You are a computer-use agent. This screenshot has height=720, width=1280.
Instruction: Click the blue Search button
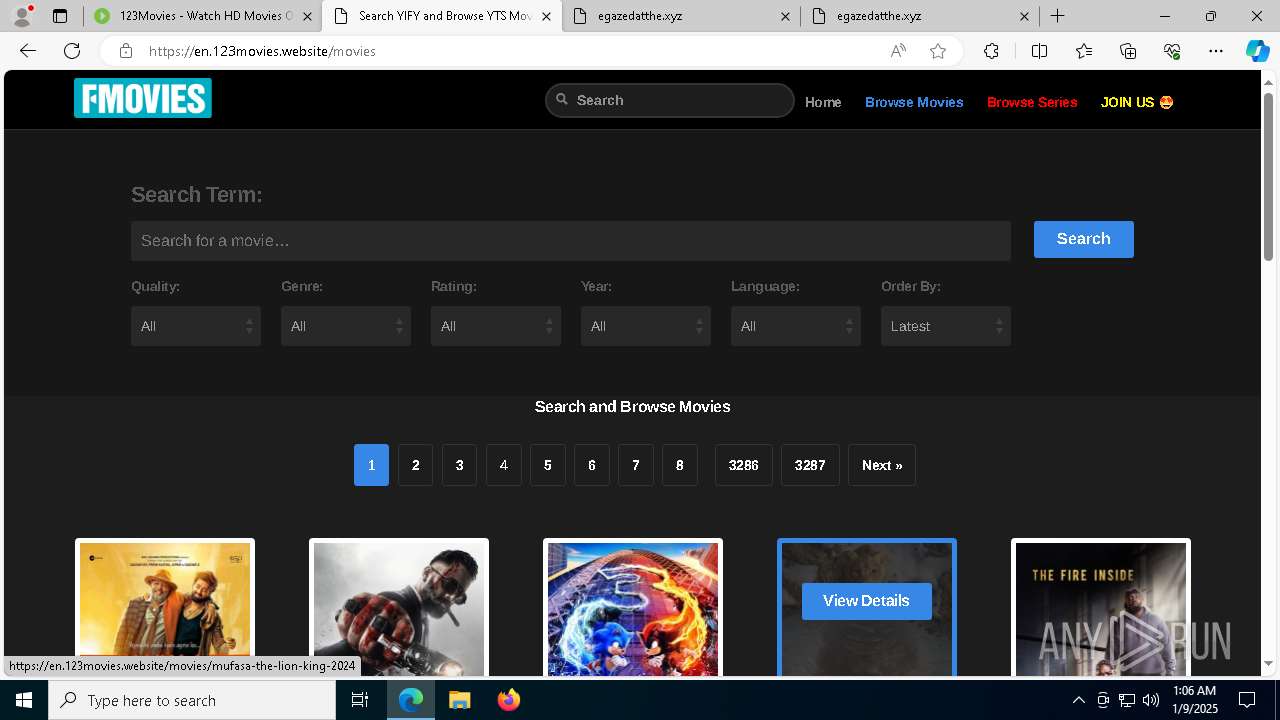click(x=1084, y=239)
